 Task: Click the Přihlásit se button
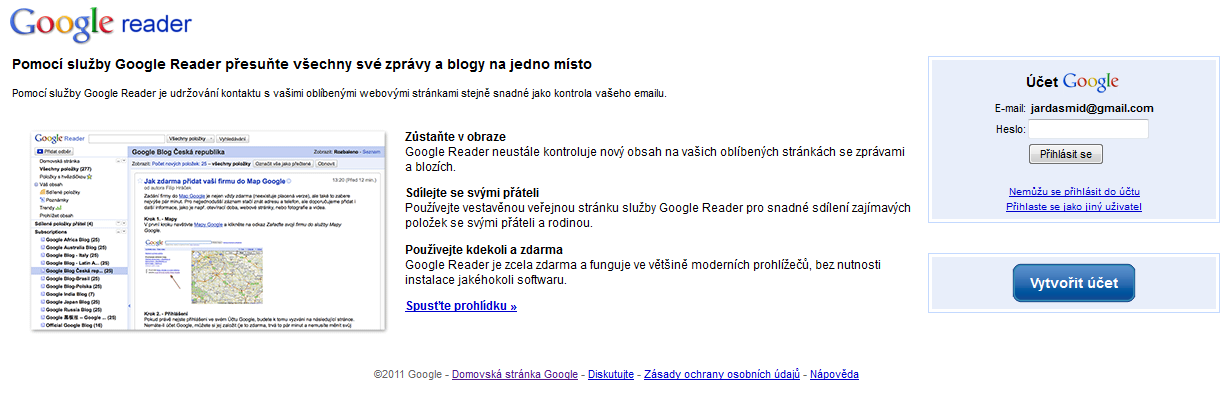(1066, 154)
